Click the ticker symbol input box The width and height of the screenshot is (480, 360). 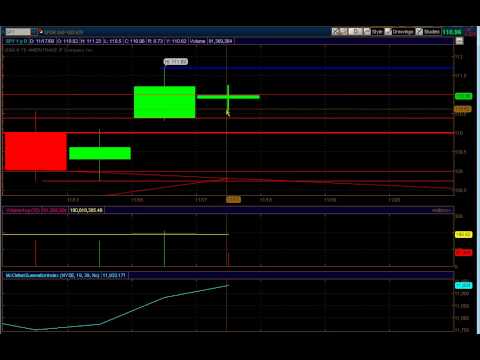click(x=18, y=32)
